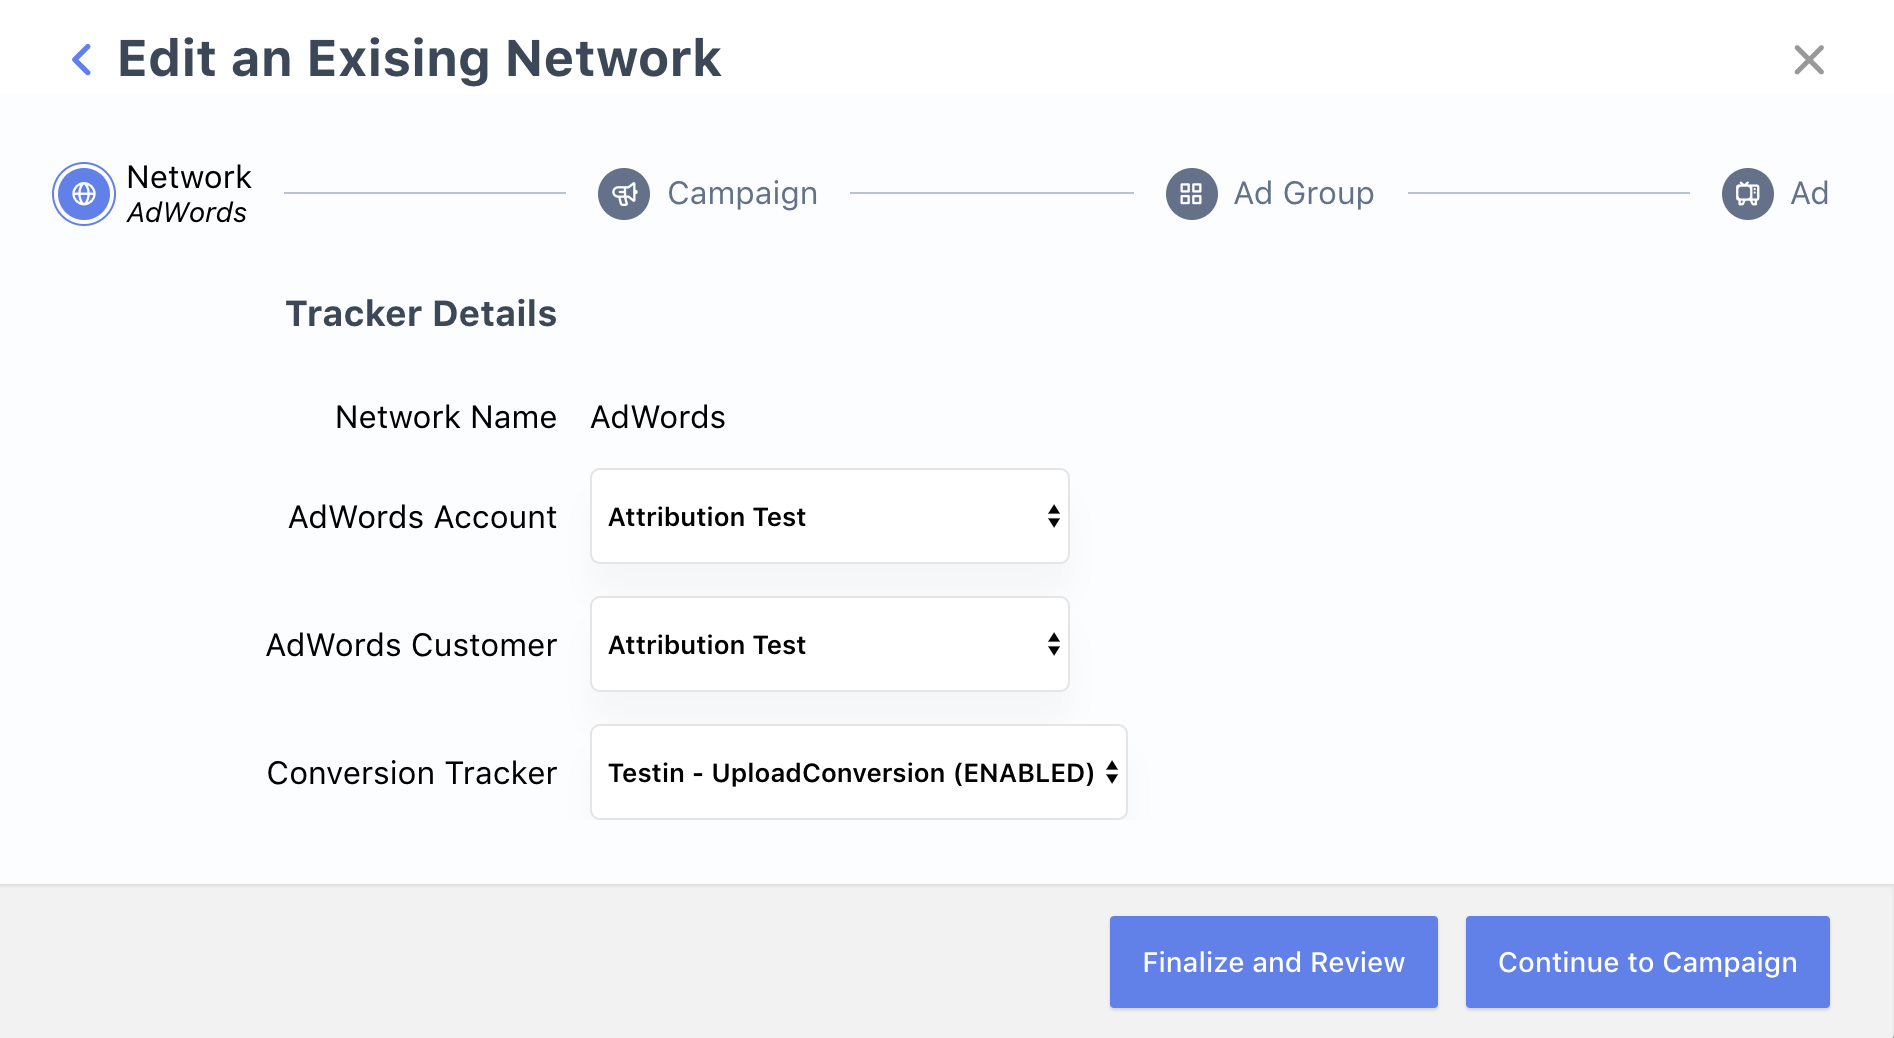Click the AdWords network name value
Image resolution: width=1894 pixels, height=1038 pixels.
[x=658, y=417]
